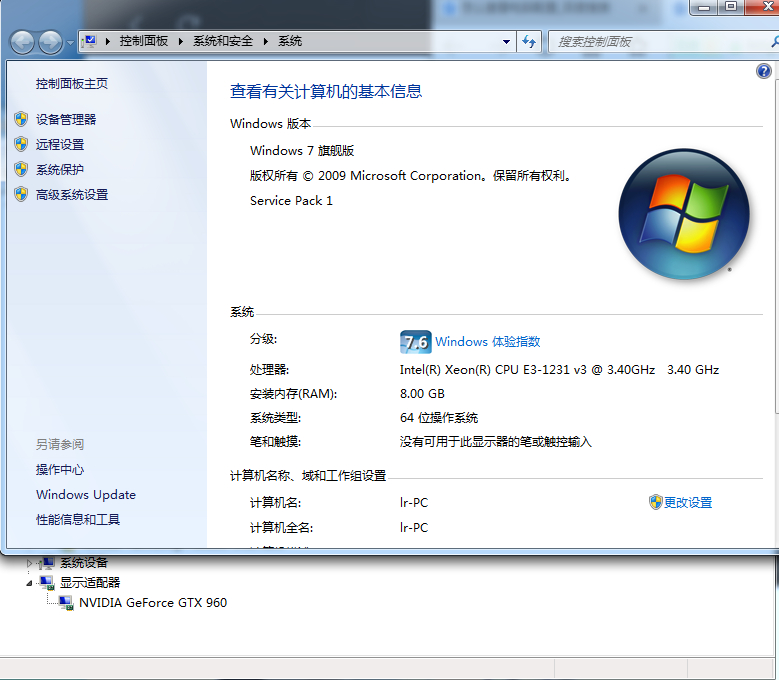This screenshot has width=779, height=680.
Task: Click the 显示适配器 category icon
Action: (47, 583)
